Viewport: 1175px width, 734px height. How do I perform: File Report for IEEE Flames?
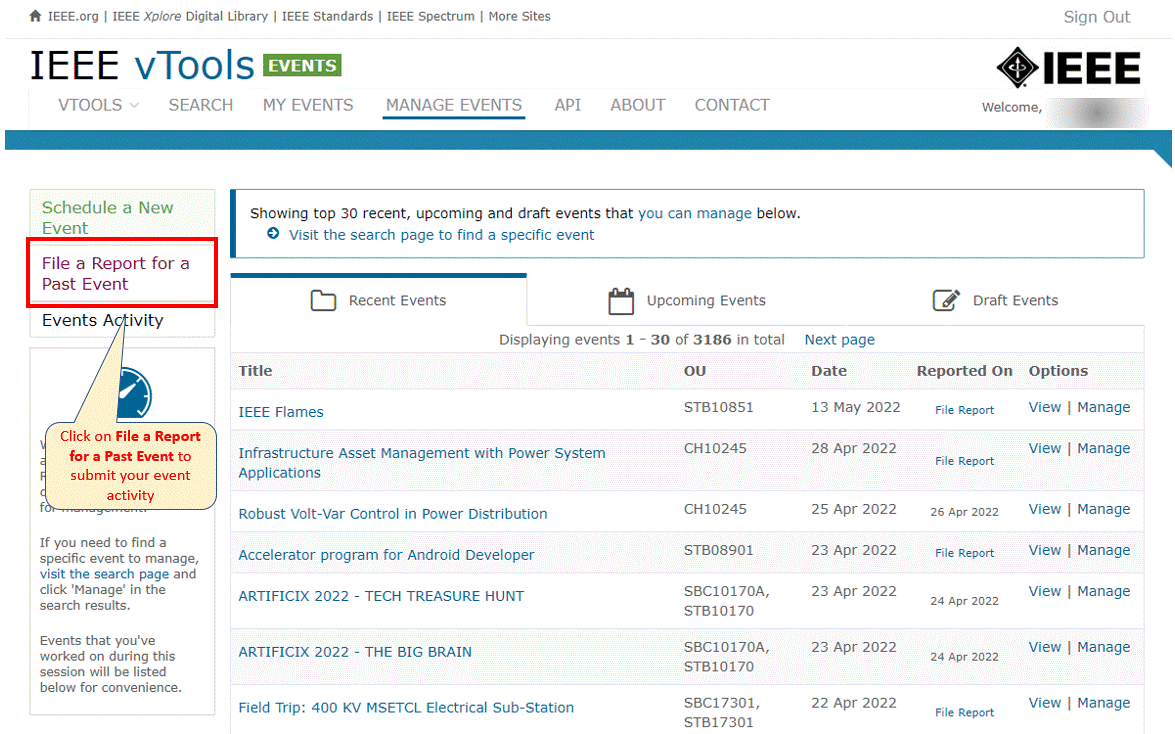point(964,410)
